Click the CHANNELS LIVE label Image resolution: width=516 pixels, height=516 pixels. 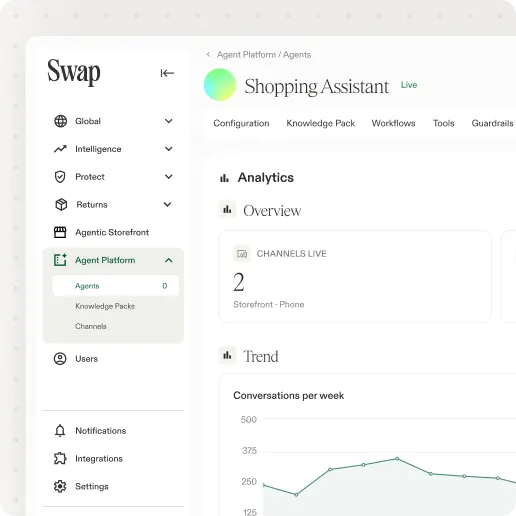[x=292, y=254]
